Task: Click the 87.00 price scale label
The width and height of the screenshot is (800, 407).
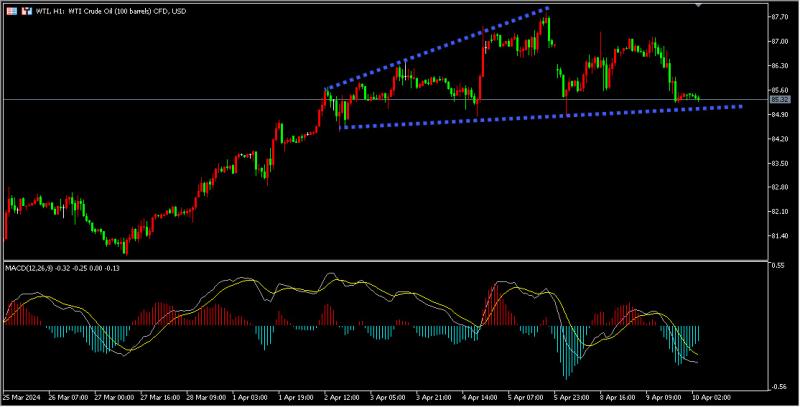Action: pos(780,41)
